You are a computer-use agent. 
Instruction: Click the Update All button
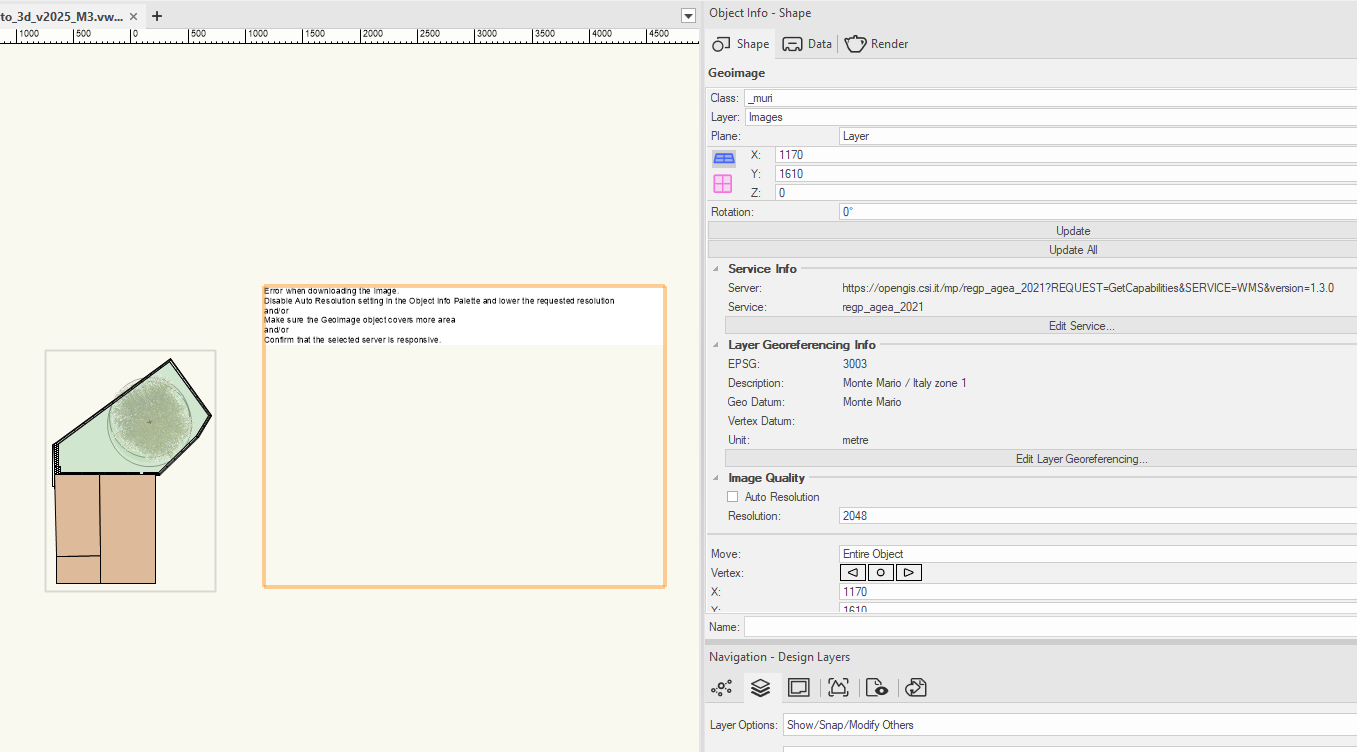click(x=1072, y=250)
